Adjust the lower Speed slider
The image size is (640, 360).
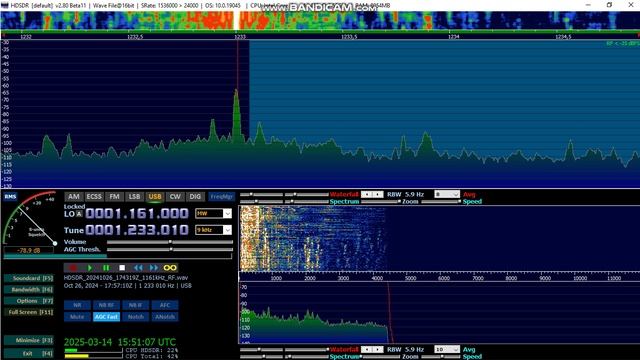pyautogui.click(x=441, y=357)
